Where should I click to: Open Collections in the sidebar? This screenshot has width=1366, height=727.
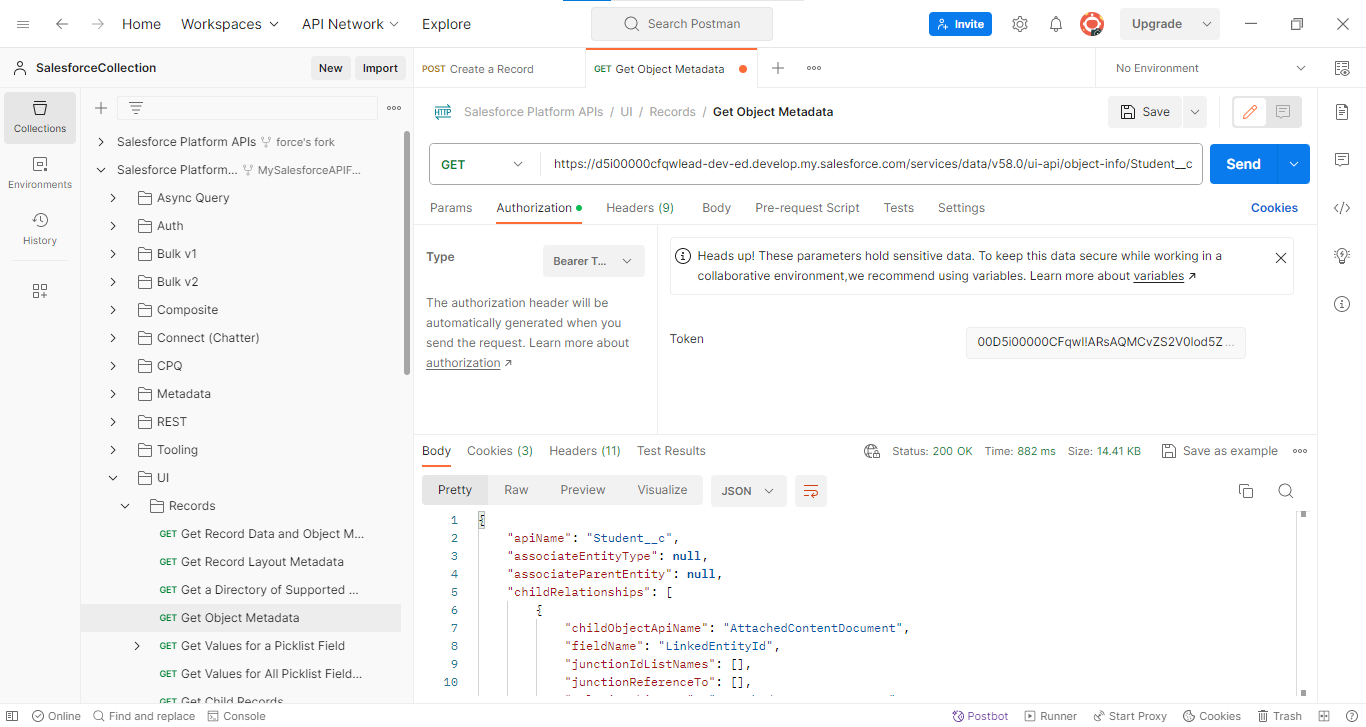point(40,116)
